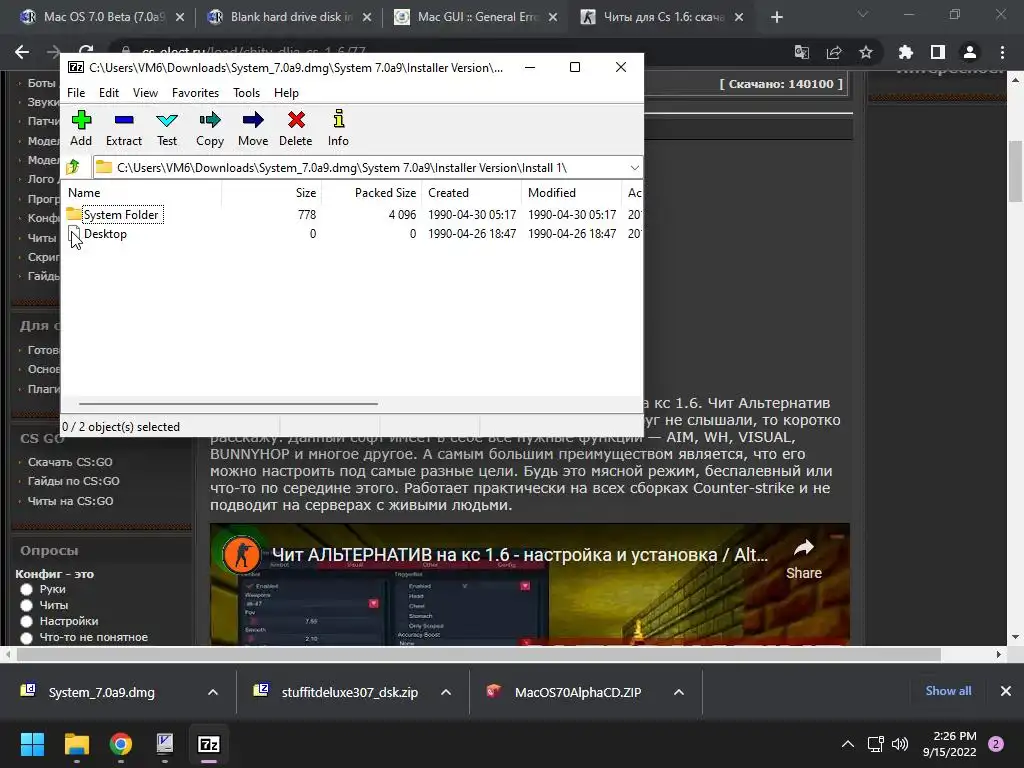Open the notification center badge

996,744
